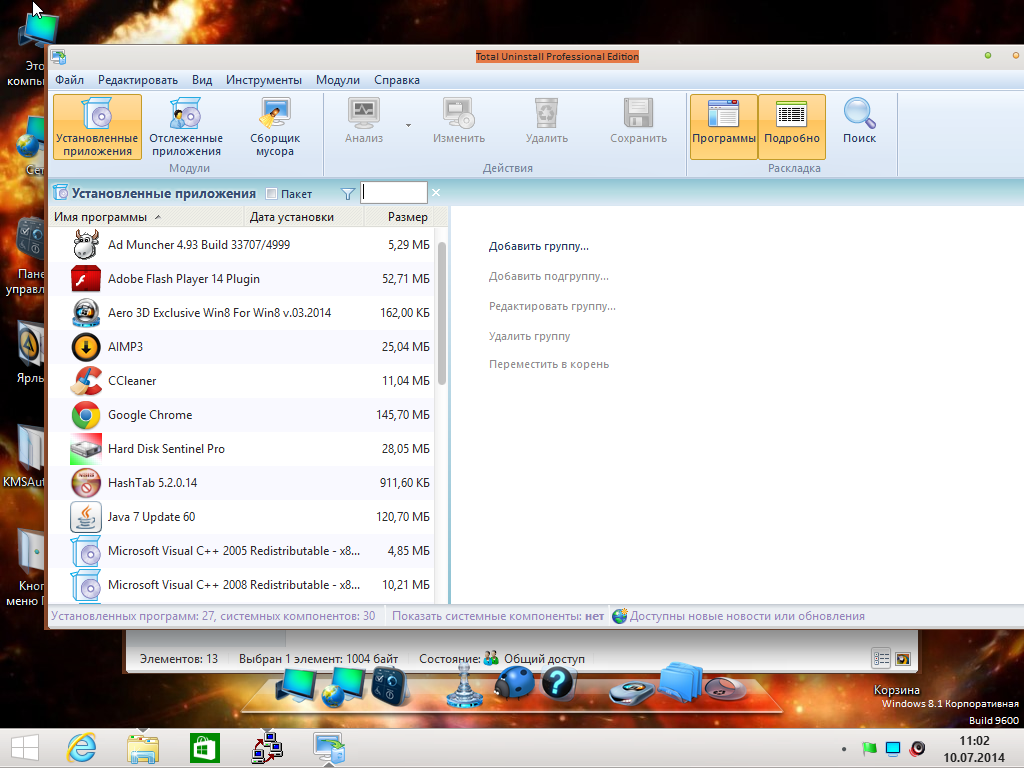Open Internet Explorer from the taskbar
This screenshot has width=1024, height=768.
pyautogui.click(x=82, y=748)
